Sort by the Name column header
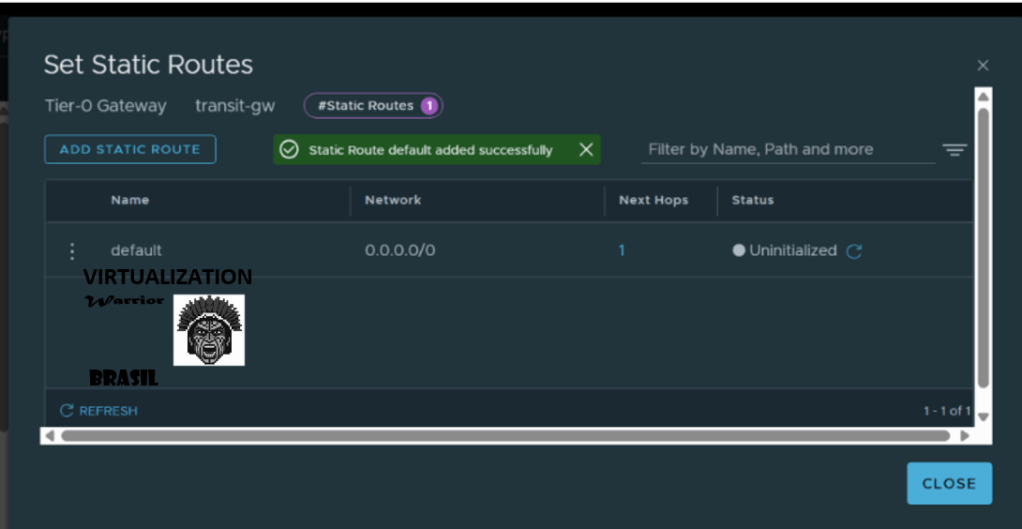The width and height of the screenshot is (1022, 529). click(130, 200)
